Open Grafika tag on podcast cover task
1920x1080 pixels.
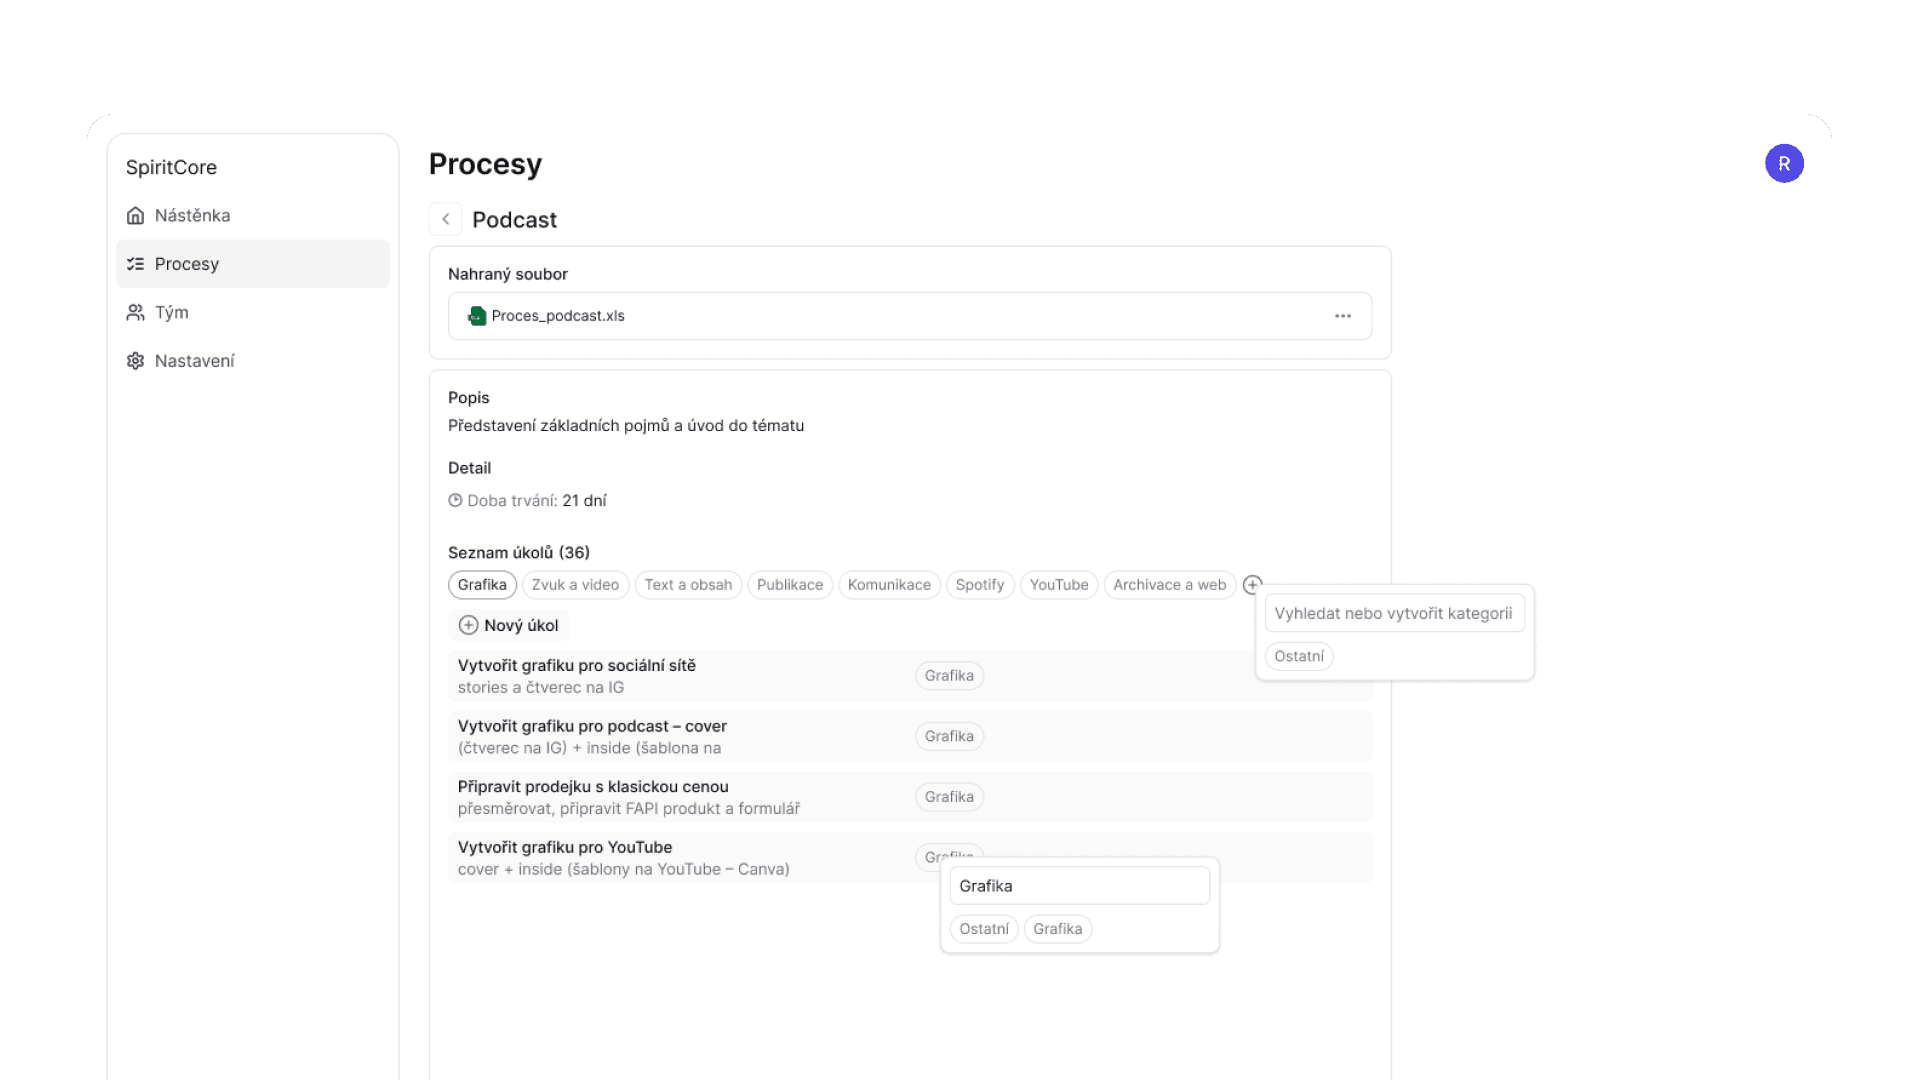pos(949,737)
